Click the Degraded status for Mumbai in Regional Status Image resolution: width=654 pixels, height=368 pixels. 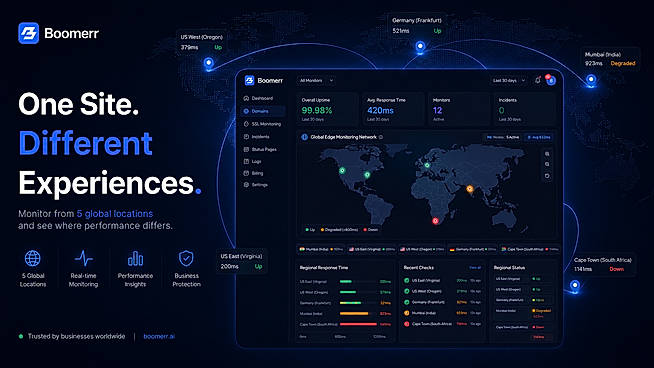(542, 310)
